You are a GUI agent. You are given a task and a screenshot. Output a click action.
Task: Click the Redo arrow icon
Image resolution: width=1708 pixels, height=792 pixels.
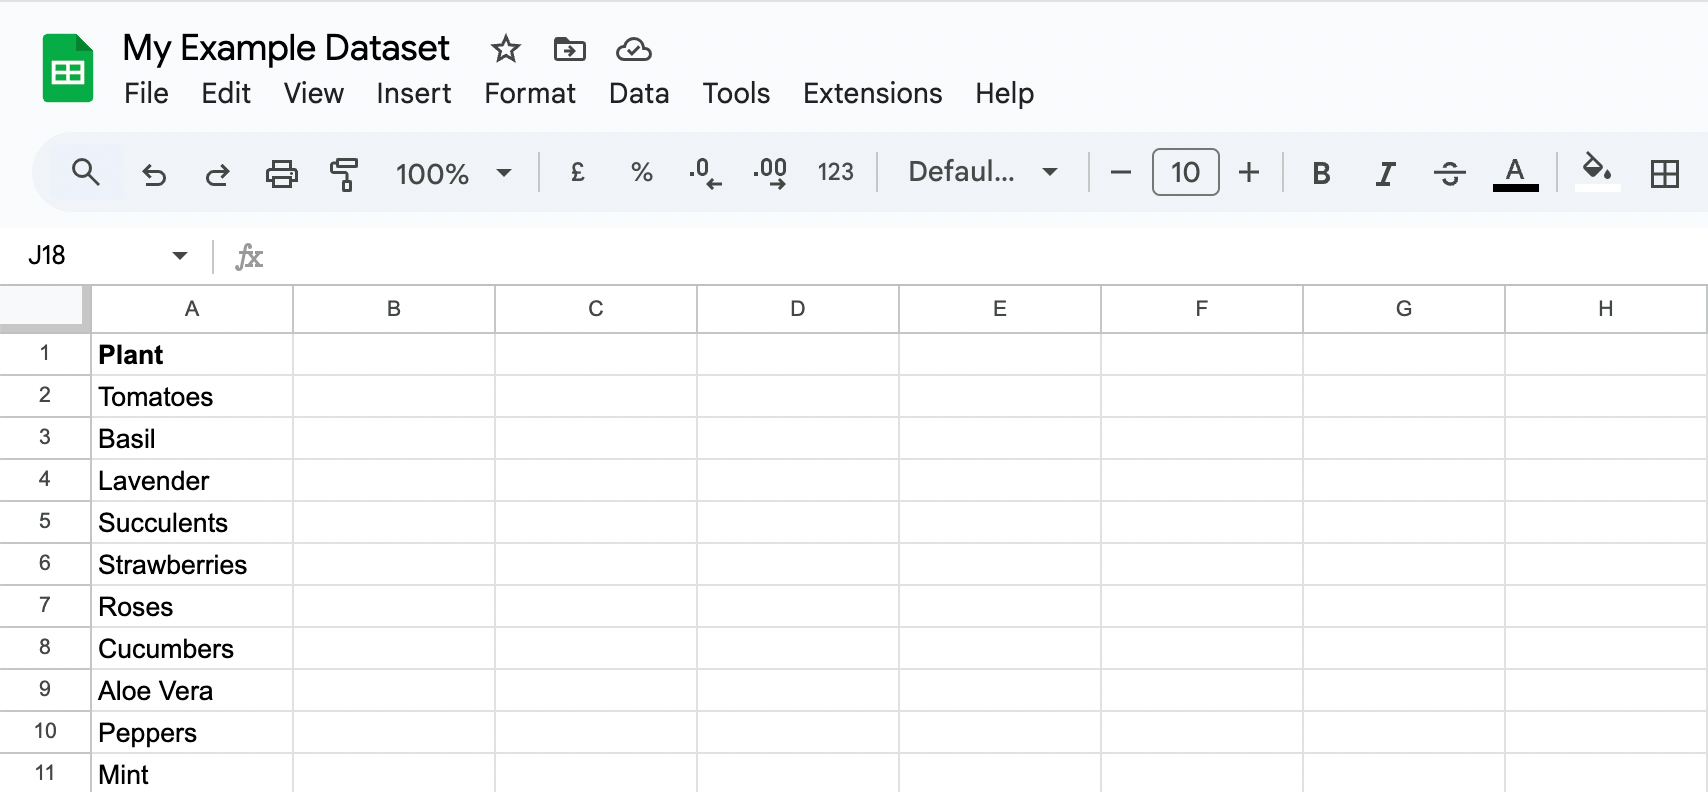point(217,174)
